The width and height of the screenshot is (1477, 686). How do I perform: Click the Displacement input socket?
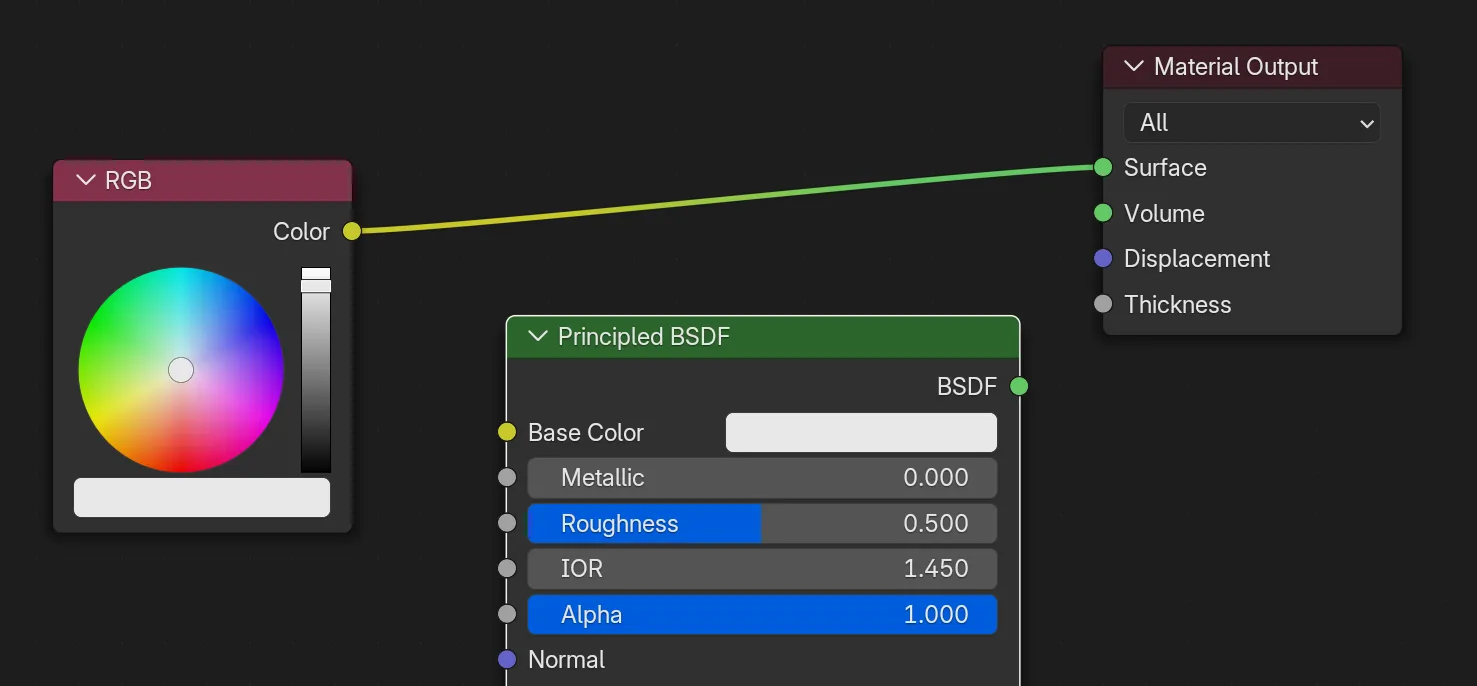pos(1104,258)
